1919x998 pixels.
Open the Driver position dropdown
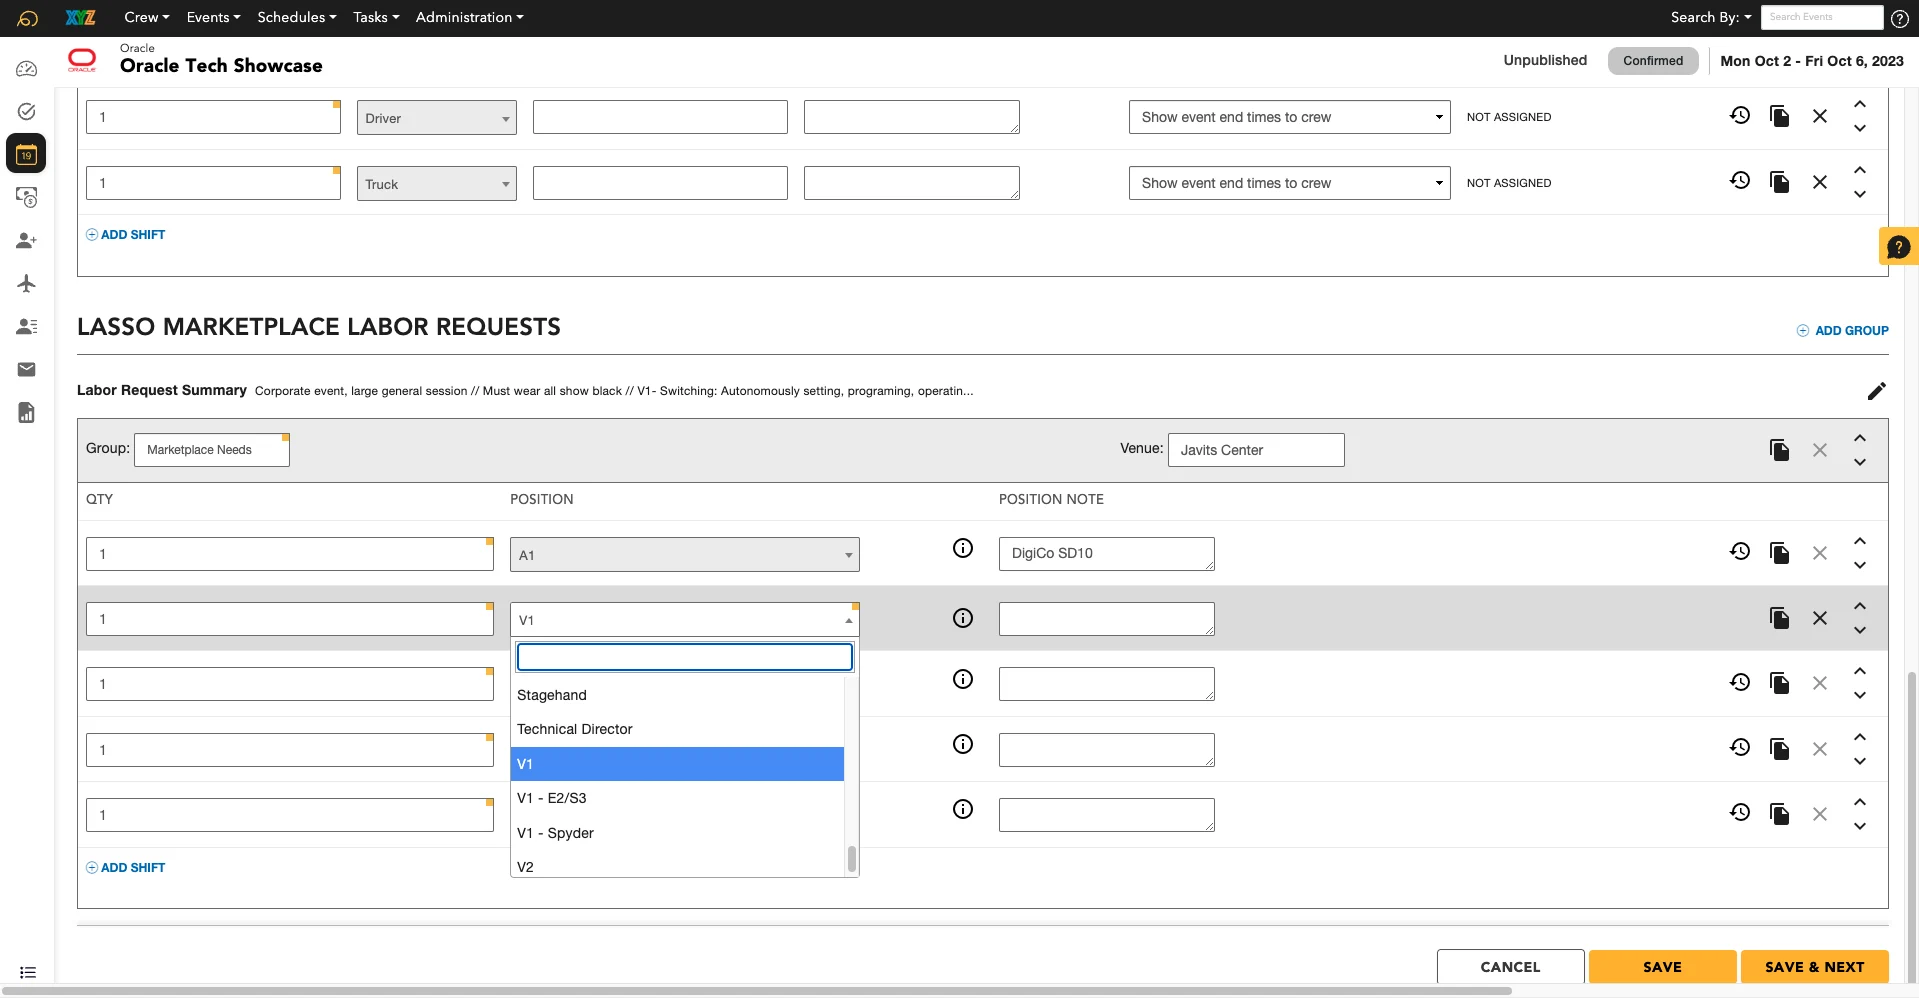(x=437, y=118)
